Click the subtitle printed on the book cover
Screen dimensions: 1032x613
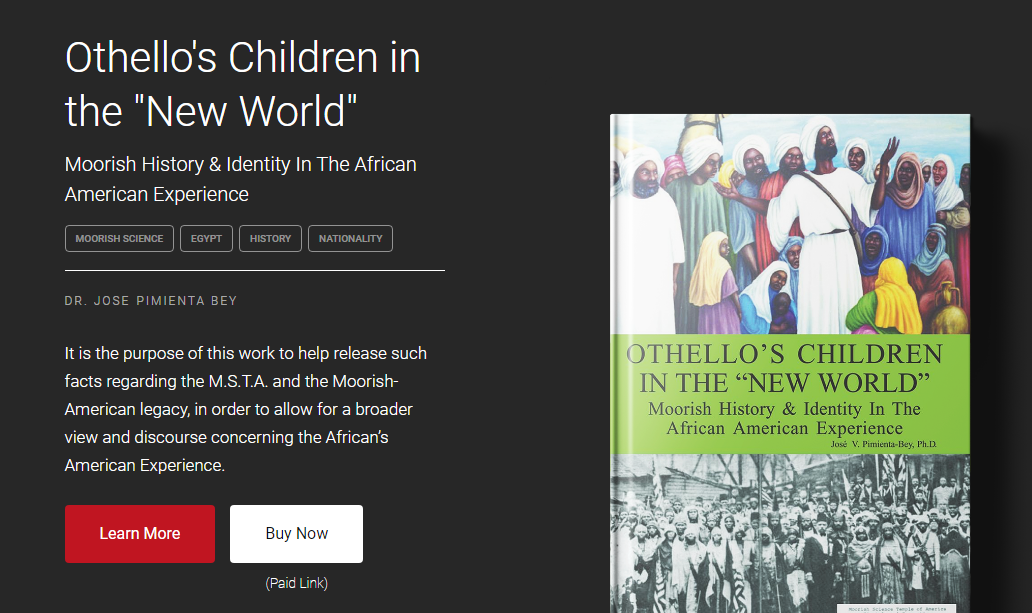pyautogui.click(x=785, y=419)
